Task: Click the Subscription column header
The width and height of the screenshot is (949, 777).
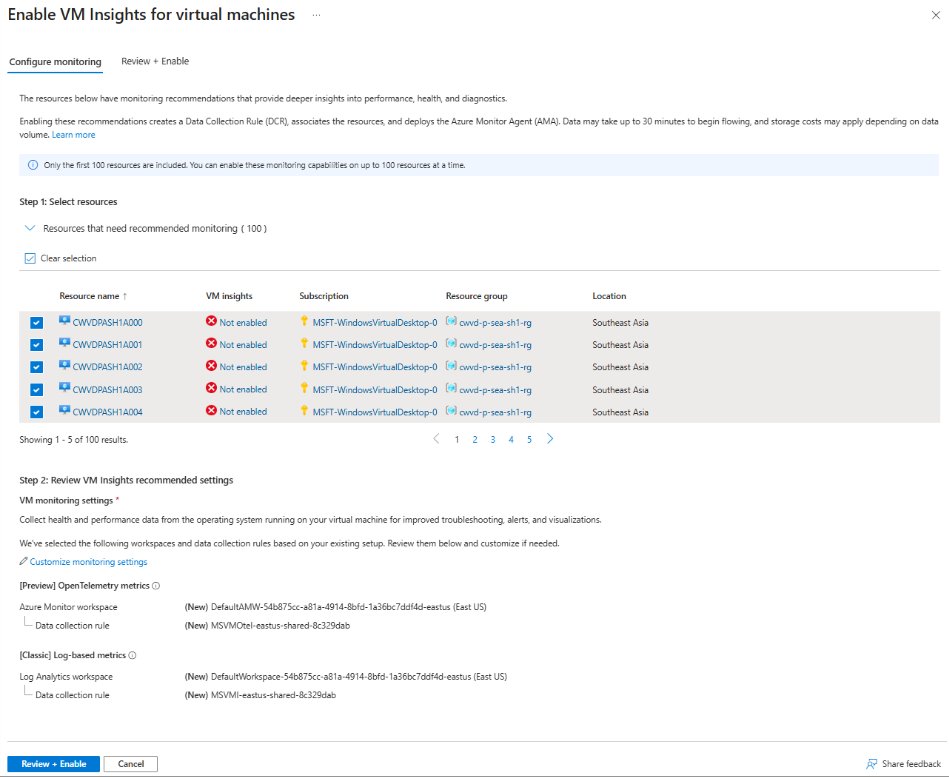Action: click(x=324, y=296)
